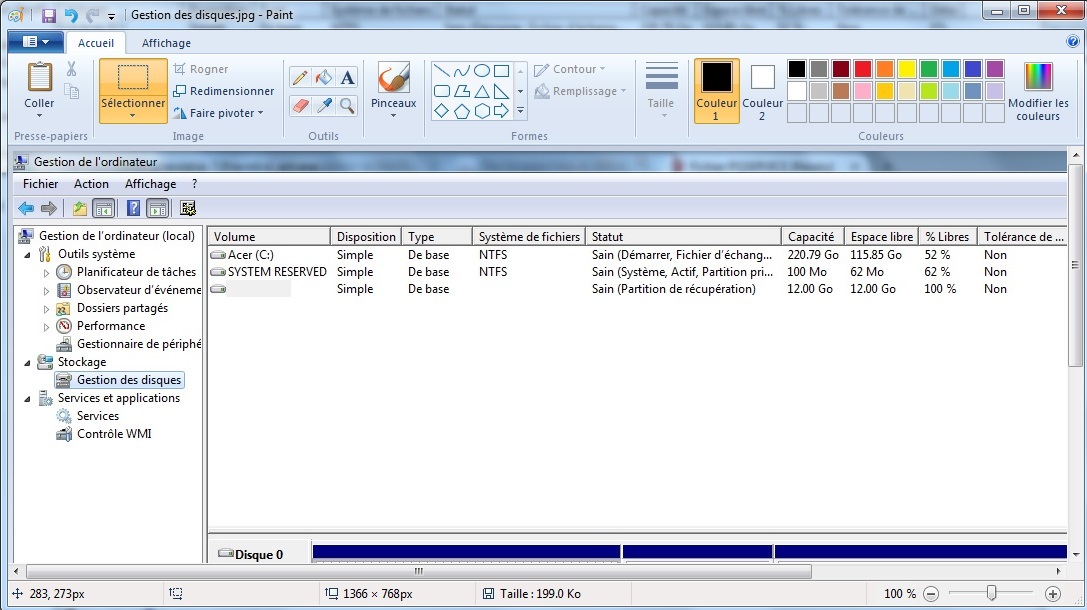Choose the Pentagon shape
This screenshot has height=610, width=1087.
462,111
